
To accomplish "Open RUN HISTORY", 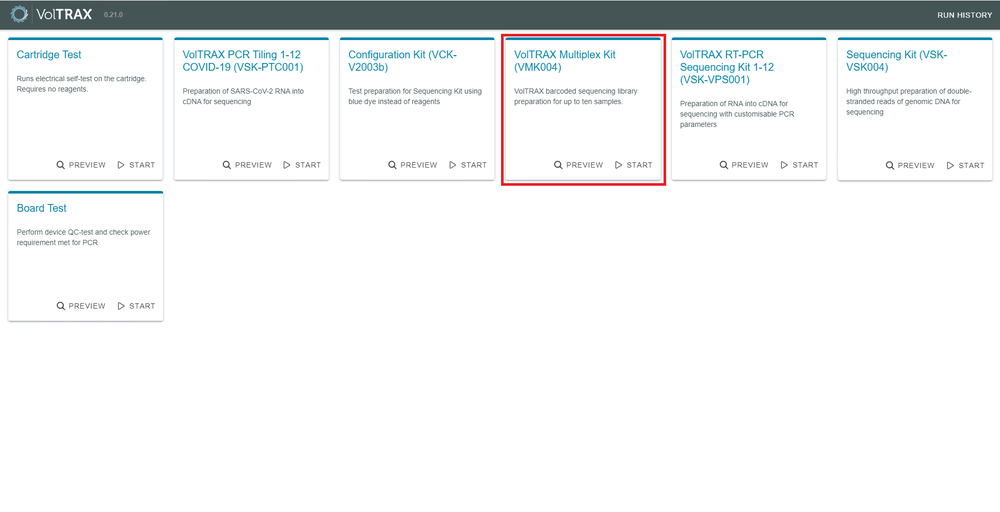I will pos(964,15).
